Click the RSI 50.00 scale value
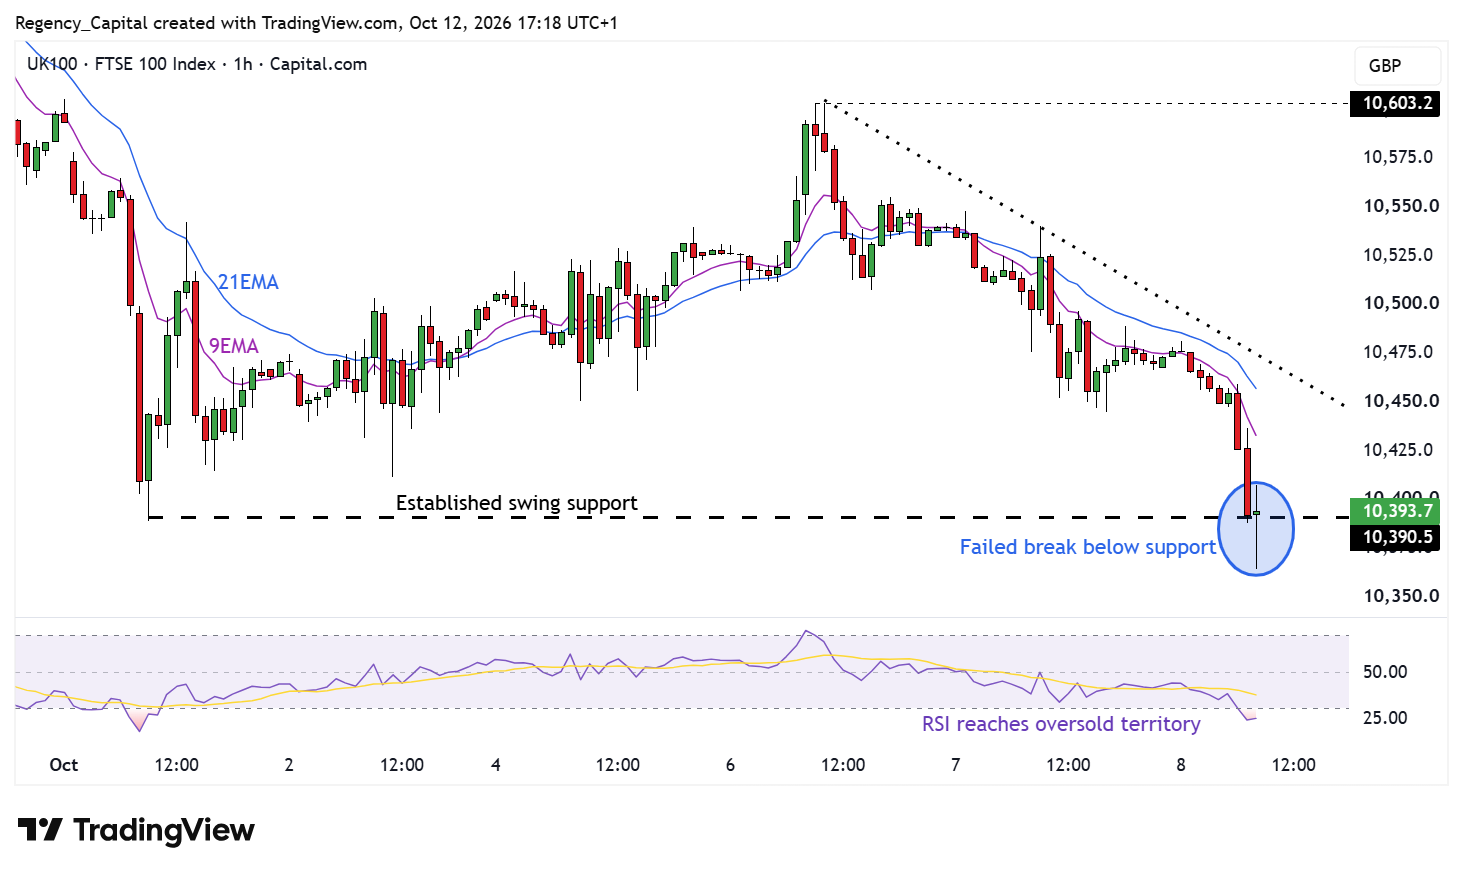 (1385, 672)
